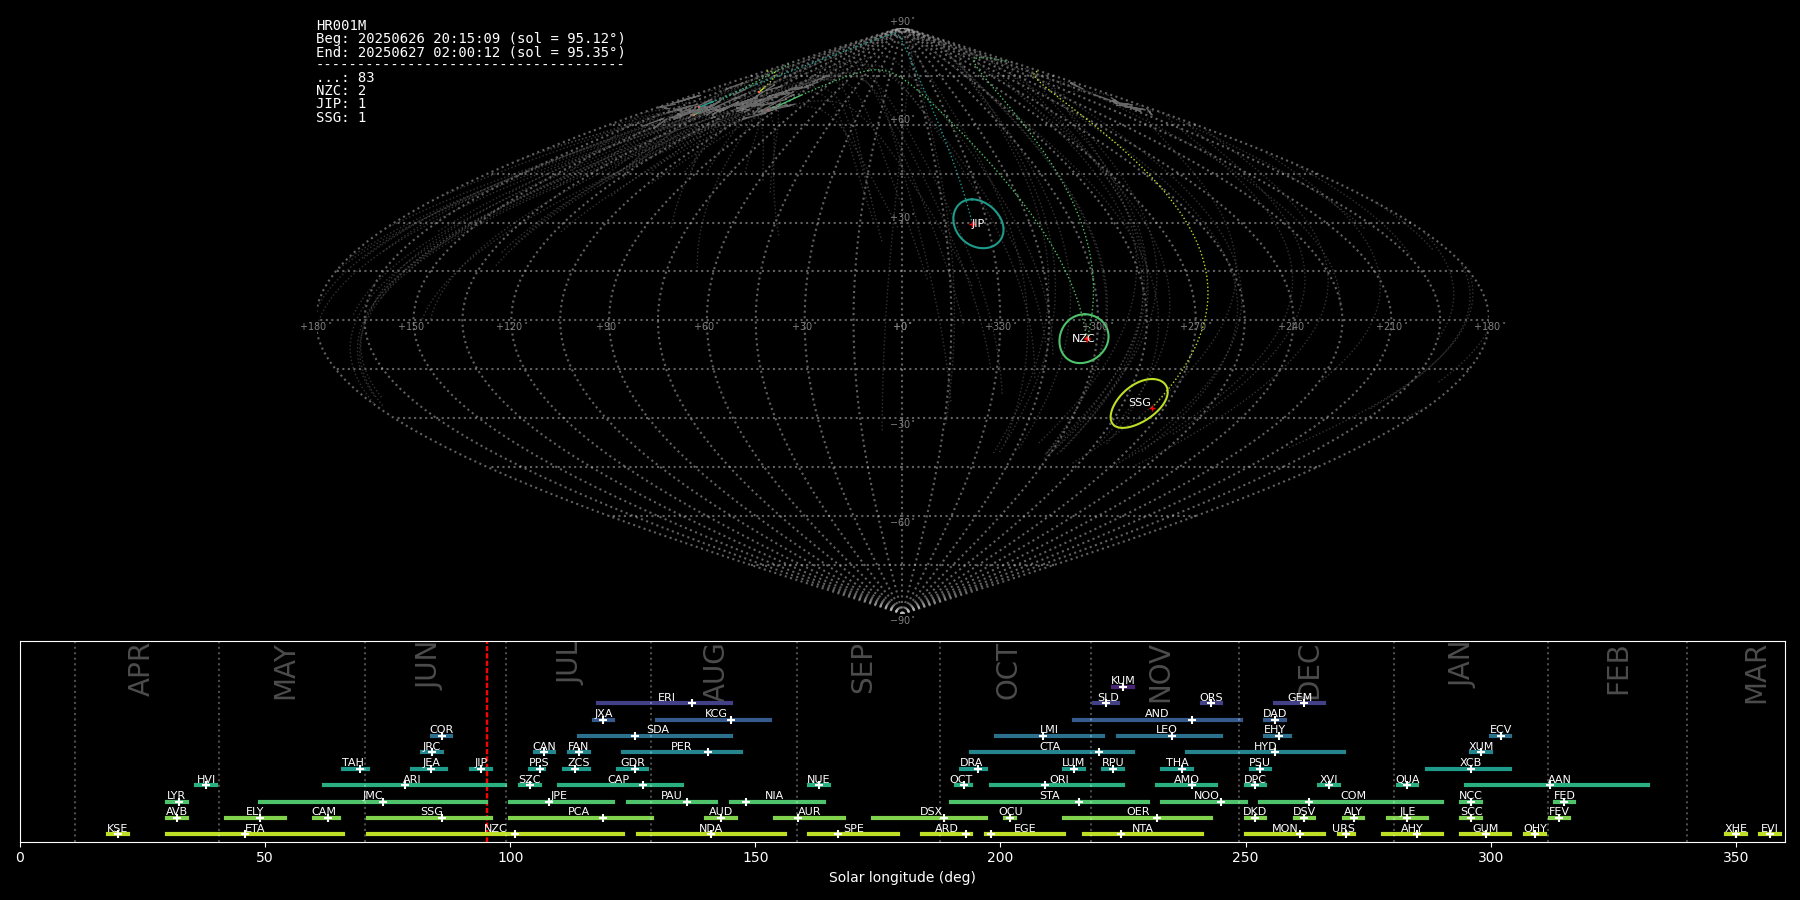Click the DRA shower label in timeline
1800x900 pixels.
971,763
